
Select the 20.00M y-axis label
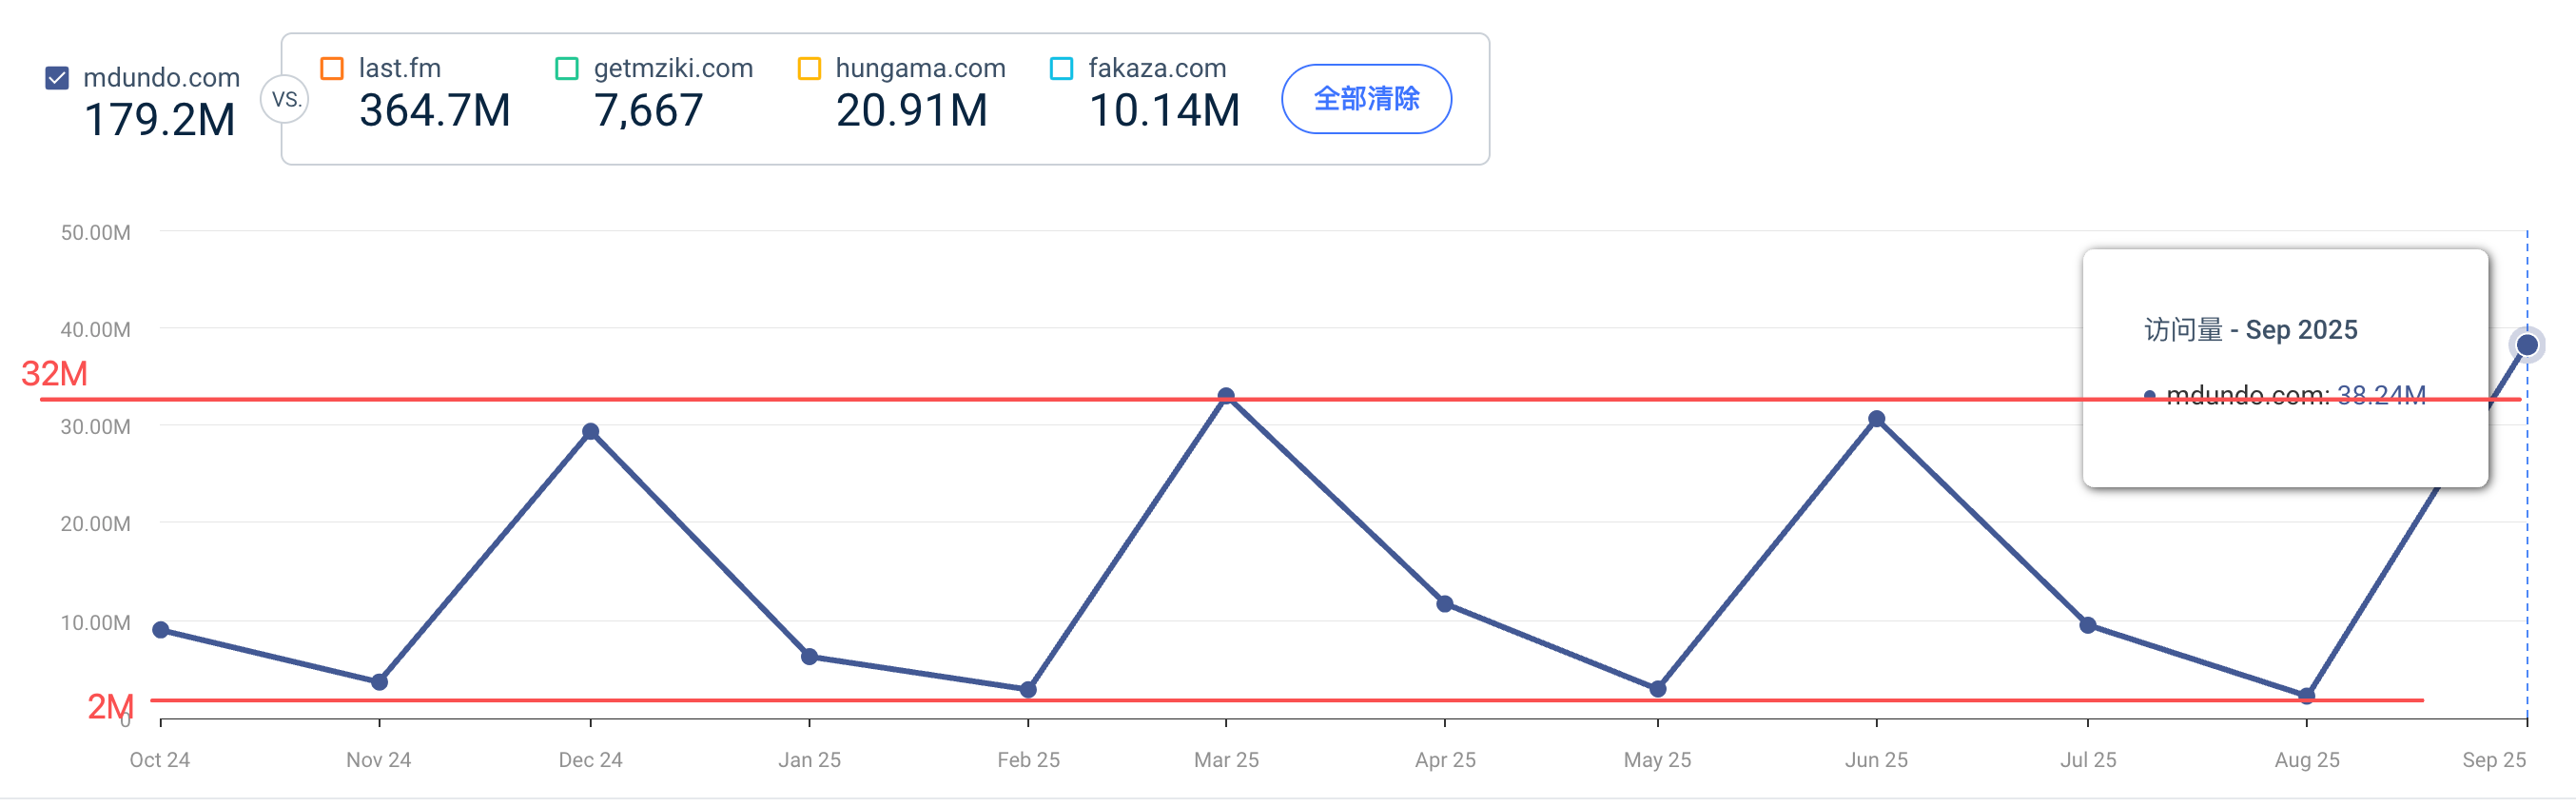coord(95,524)
